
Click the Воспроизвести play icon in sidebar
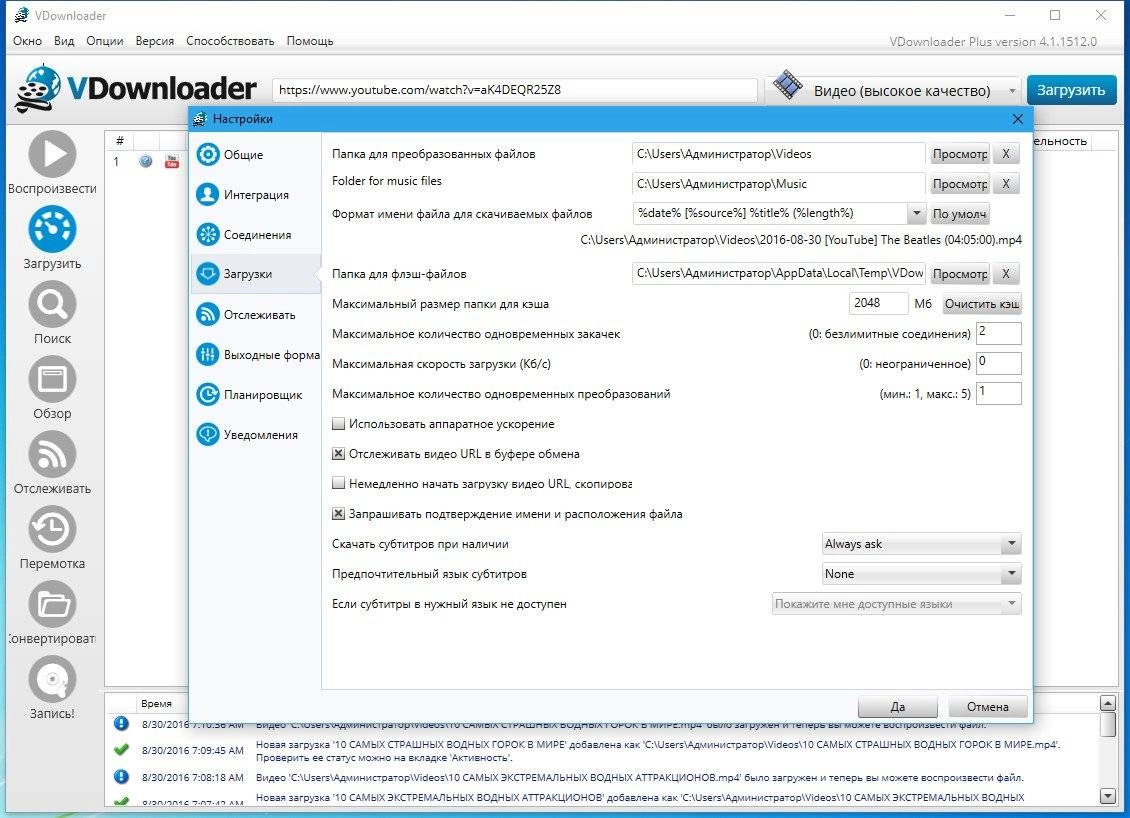tap(52, 154)
